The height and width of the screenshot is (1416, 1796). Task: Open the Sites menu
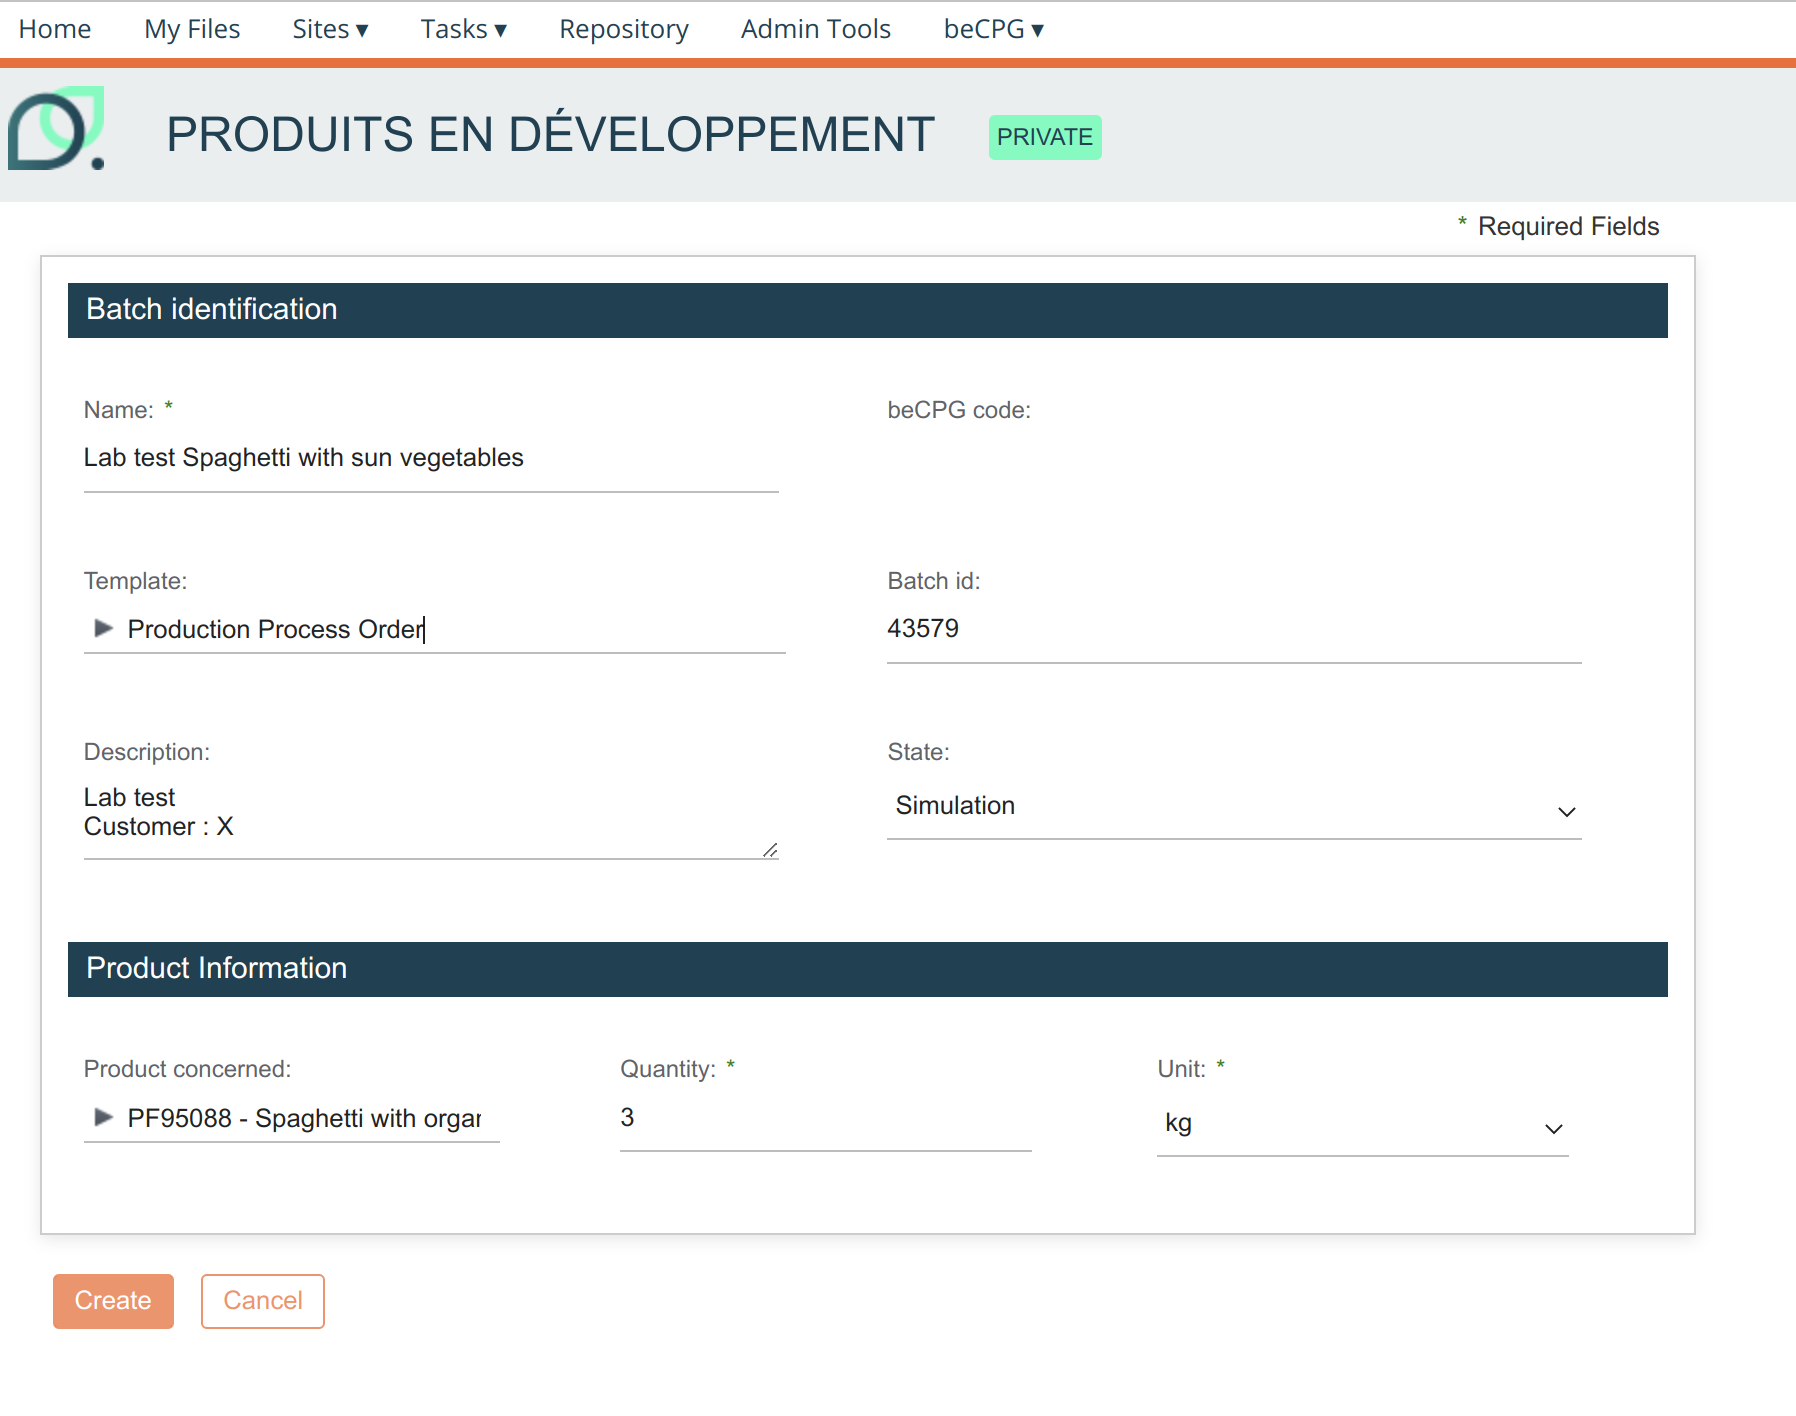pos(330,29)
